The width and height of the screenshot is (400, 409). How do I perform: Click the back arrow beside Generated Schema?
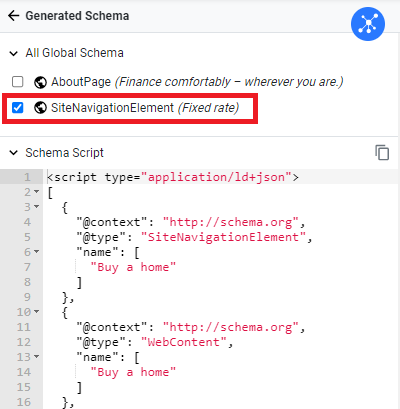(14, 16)
